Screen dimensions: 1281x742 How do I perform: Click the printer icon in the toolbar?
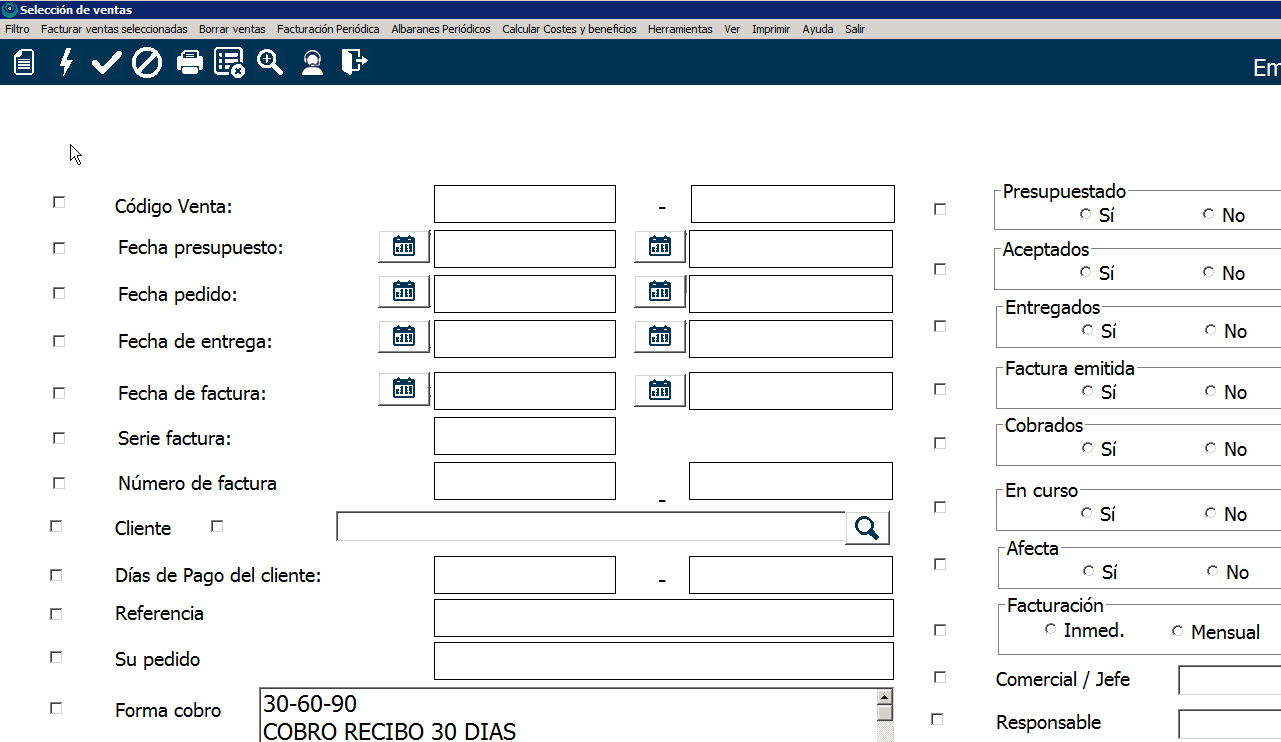point(189,63)
